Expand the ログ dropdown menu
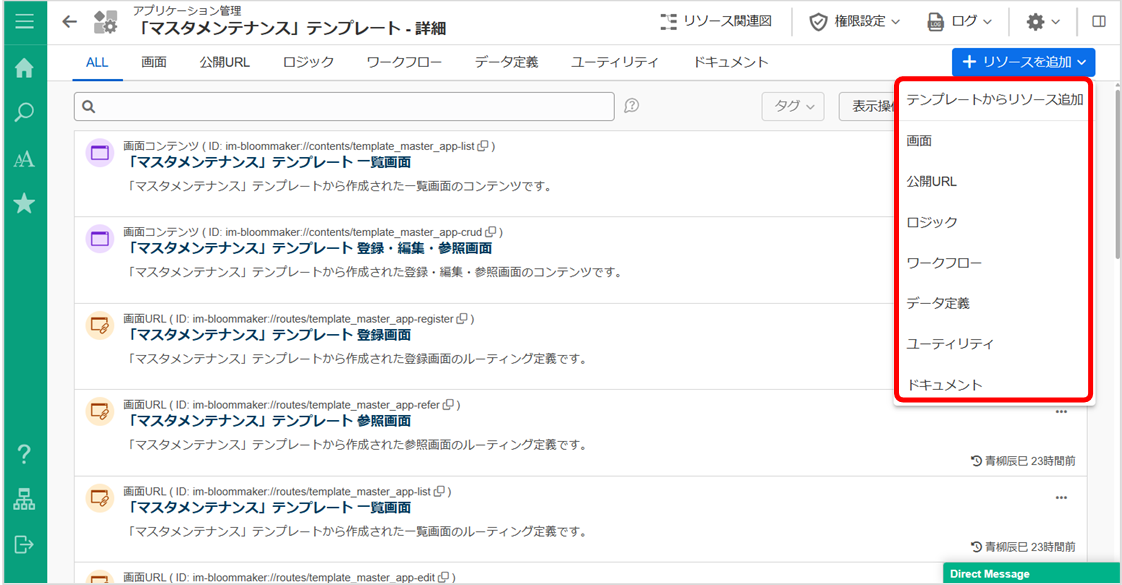1122x585 pixels. coord(960,21)
